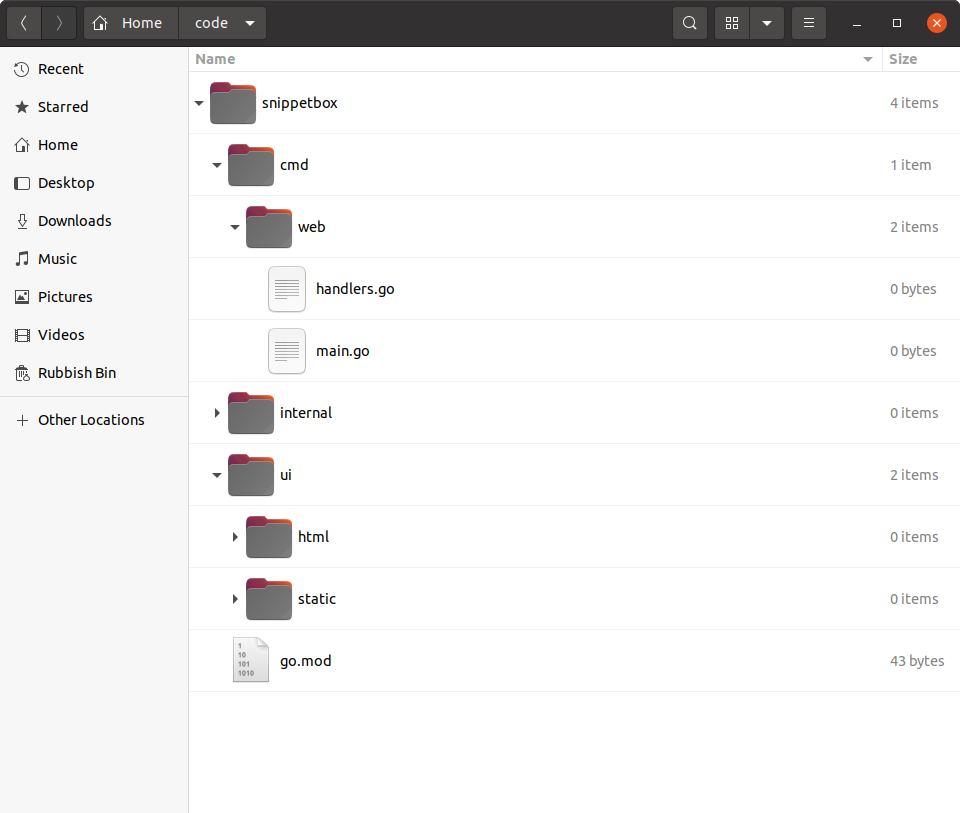The height and width of the screenshot is (813, 960).
Task: Open view options dropdown arrow
Action: coord(766,23)
